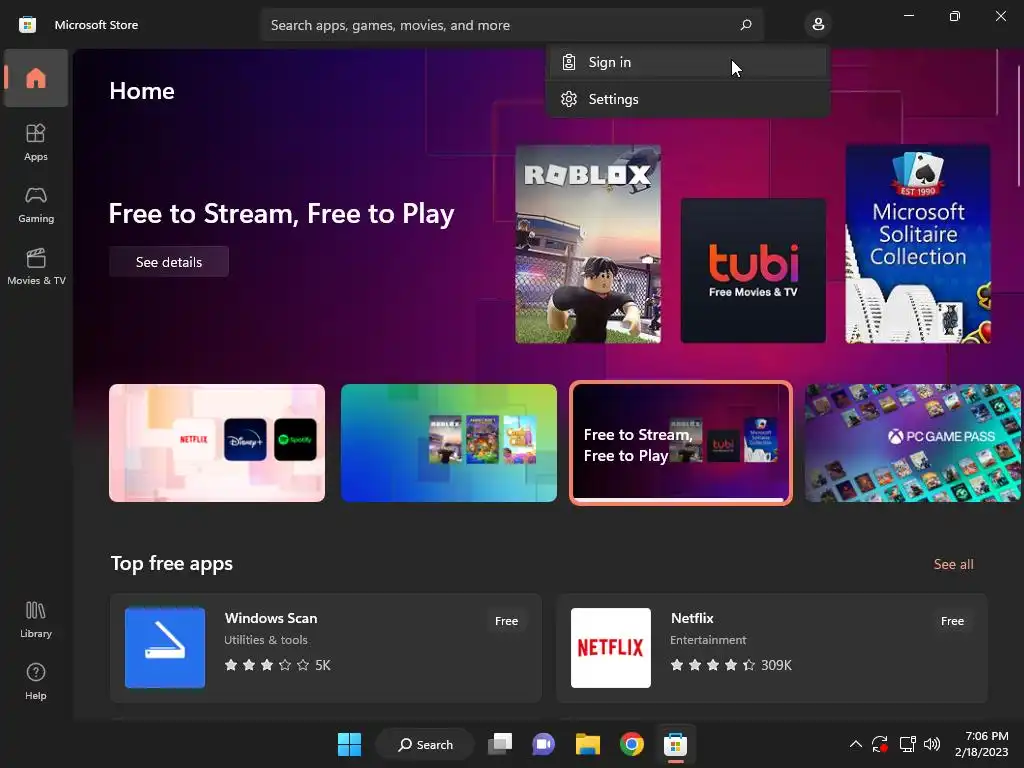The height and width of the screenshot is (768, 1024).
Task: Select Settings from the menu
Action: point(688,99)
